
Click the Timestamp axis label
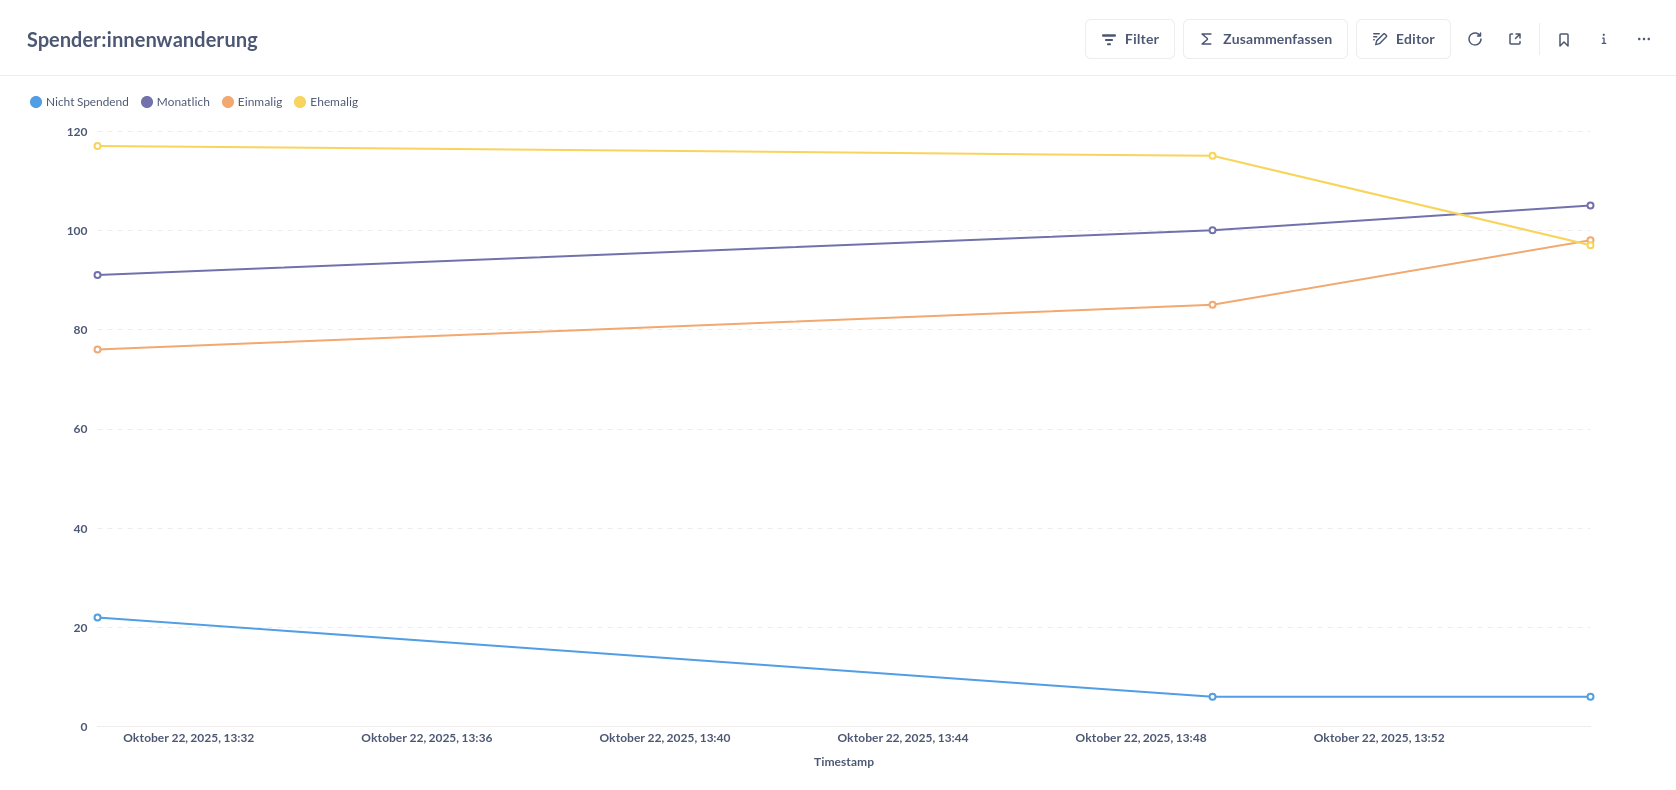pos(843,761)
